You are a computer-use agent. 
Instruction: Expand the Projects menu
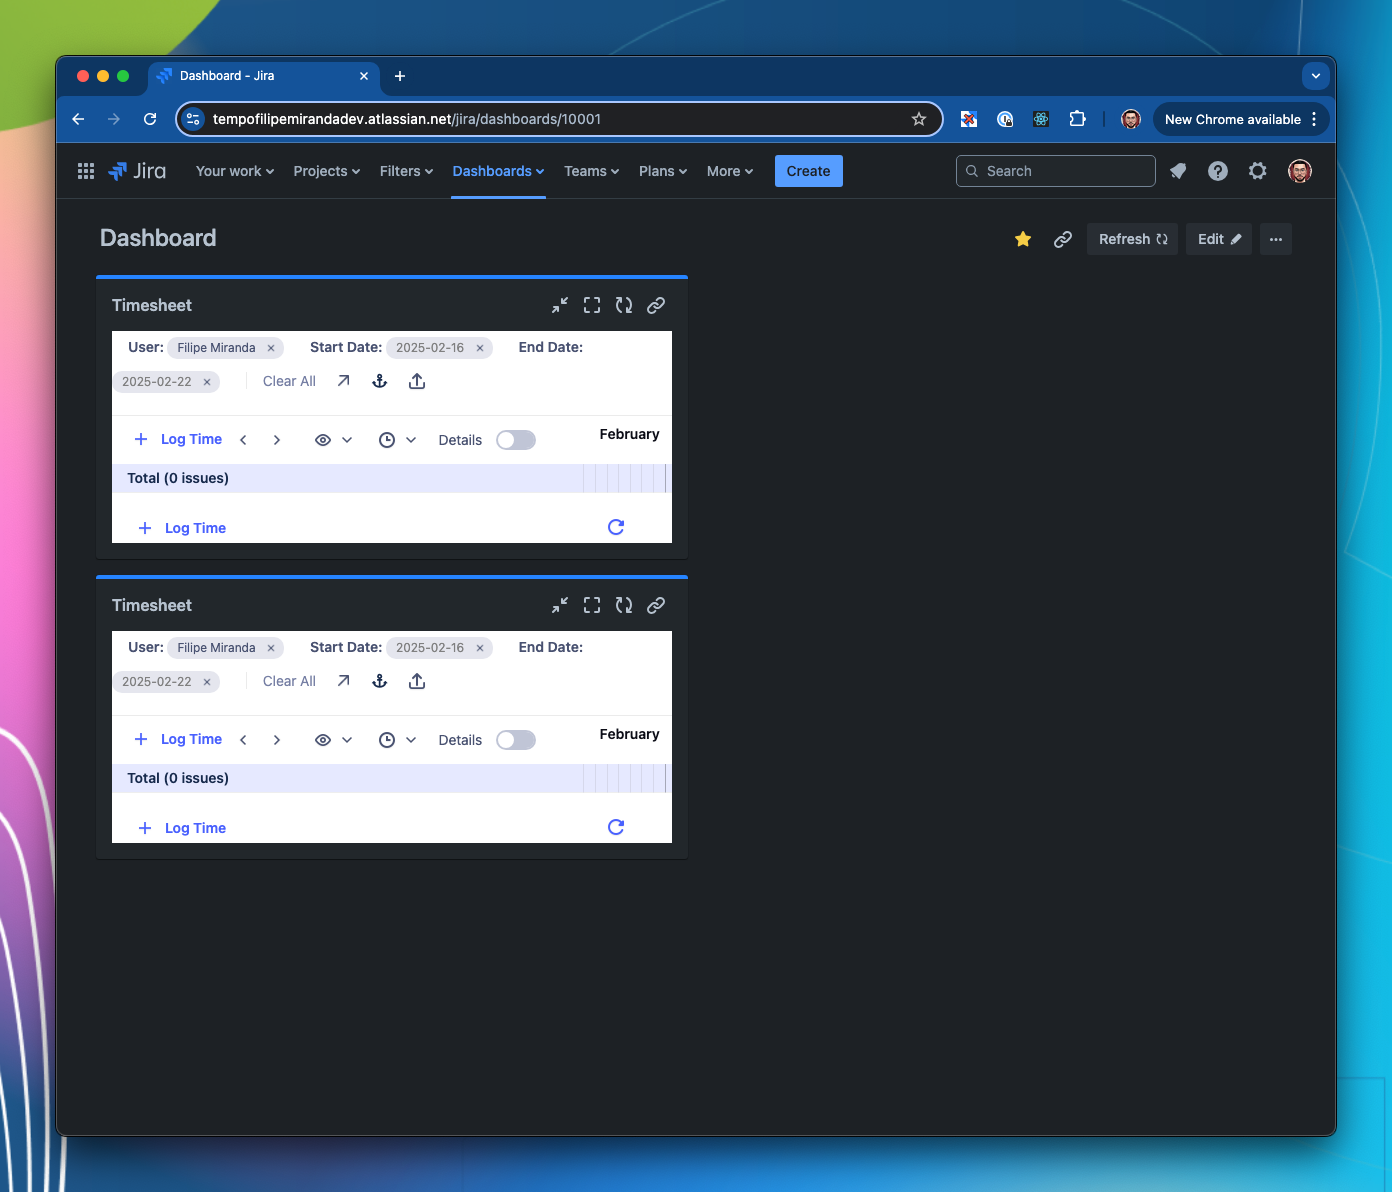(x=327, y=171)
